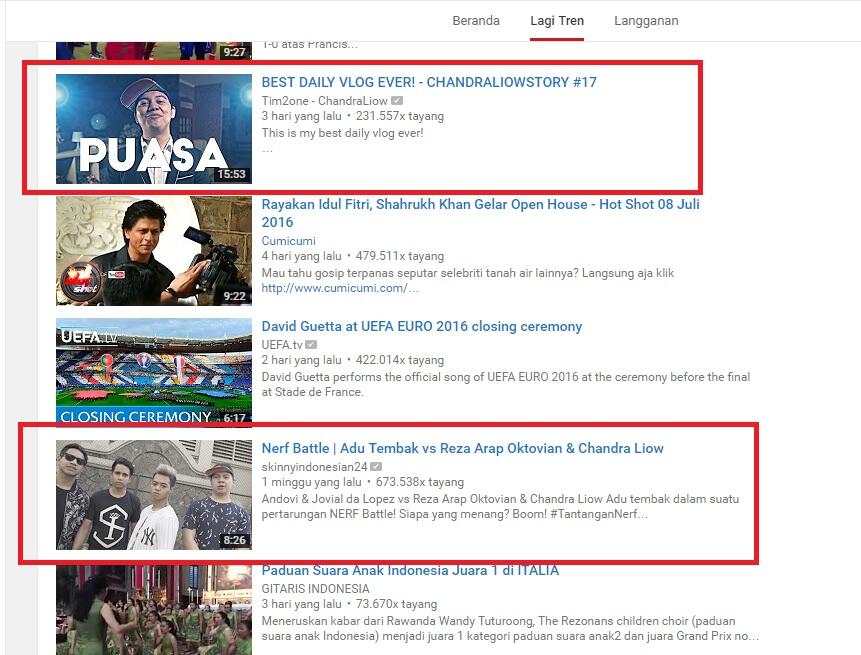861x655 pixels.
Task: Click verified badge beside skinnyindonesian24
Action: [376, 467]
